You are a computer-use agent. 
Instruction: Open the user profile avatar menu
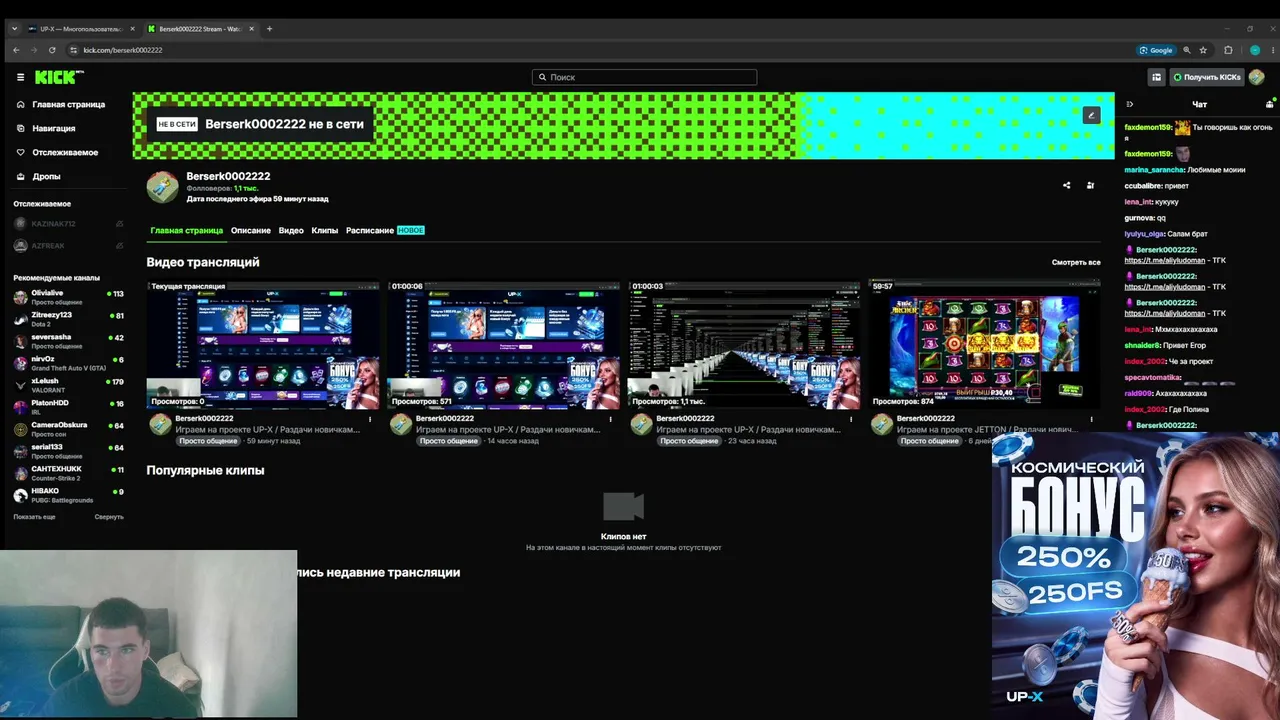pos(1257,77)
